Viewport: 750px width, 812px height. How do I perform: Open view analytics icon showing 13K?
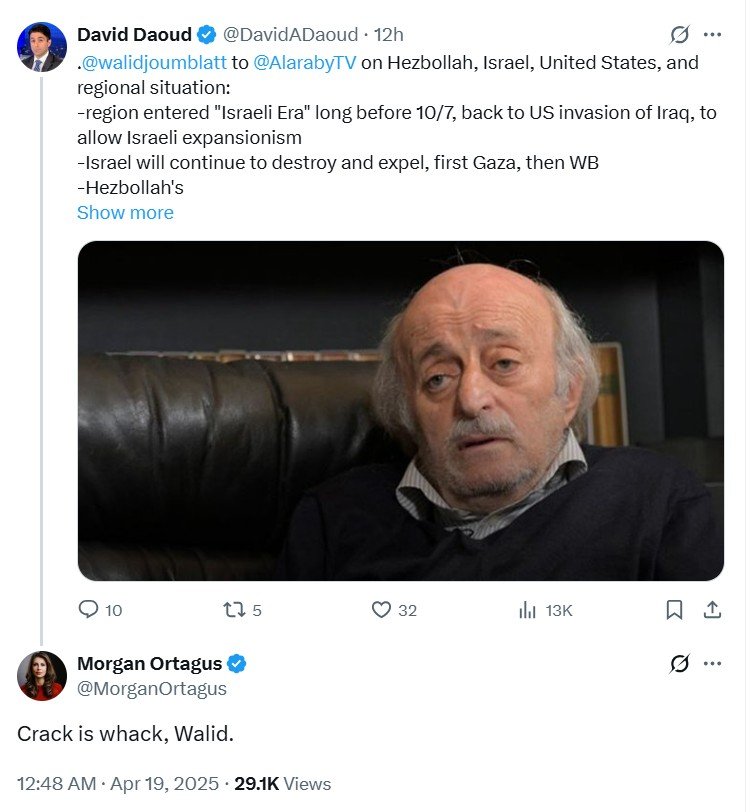[x=528, y=609]
